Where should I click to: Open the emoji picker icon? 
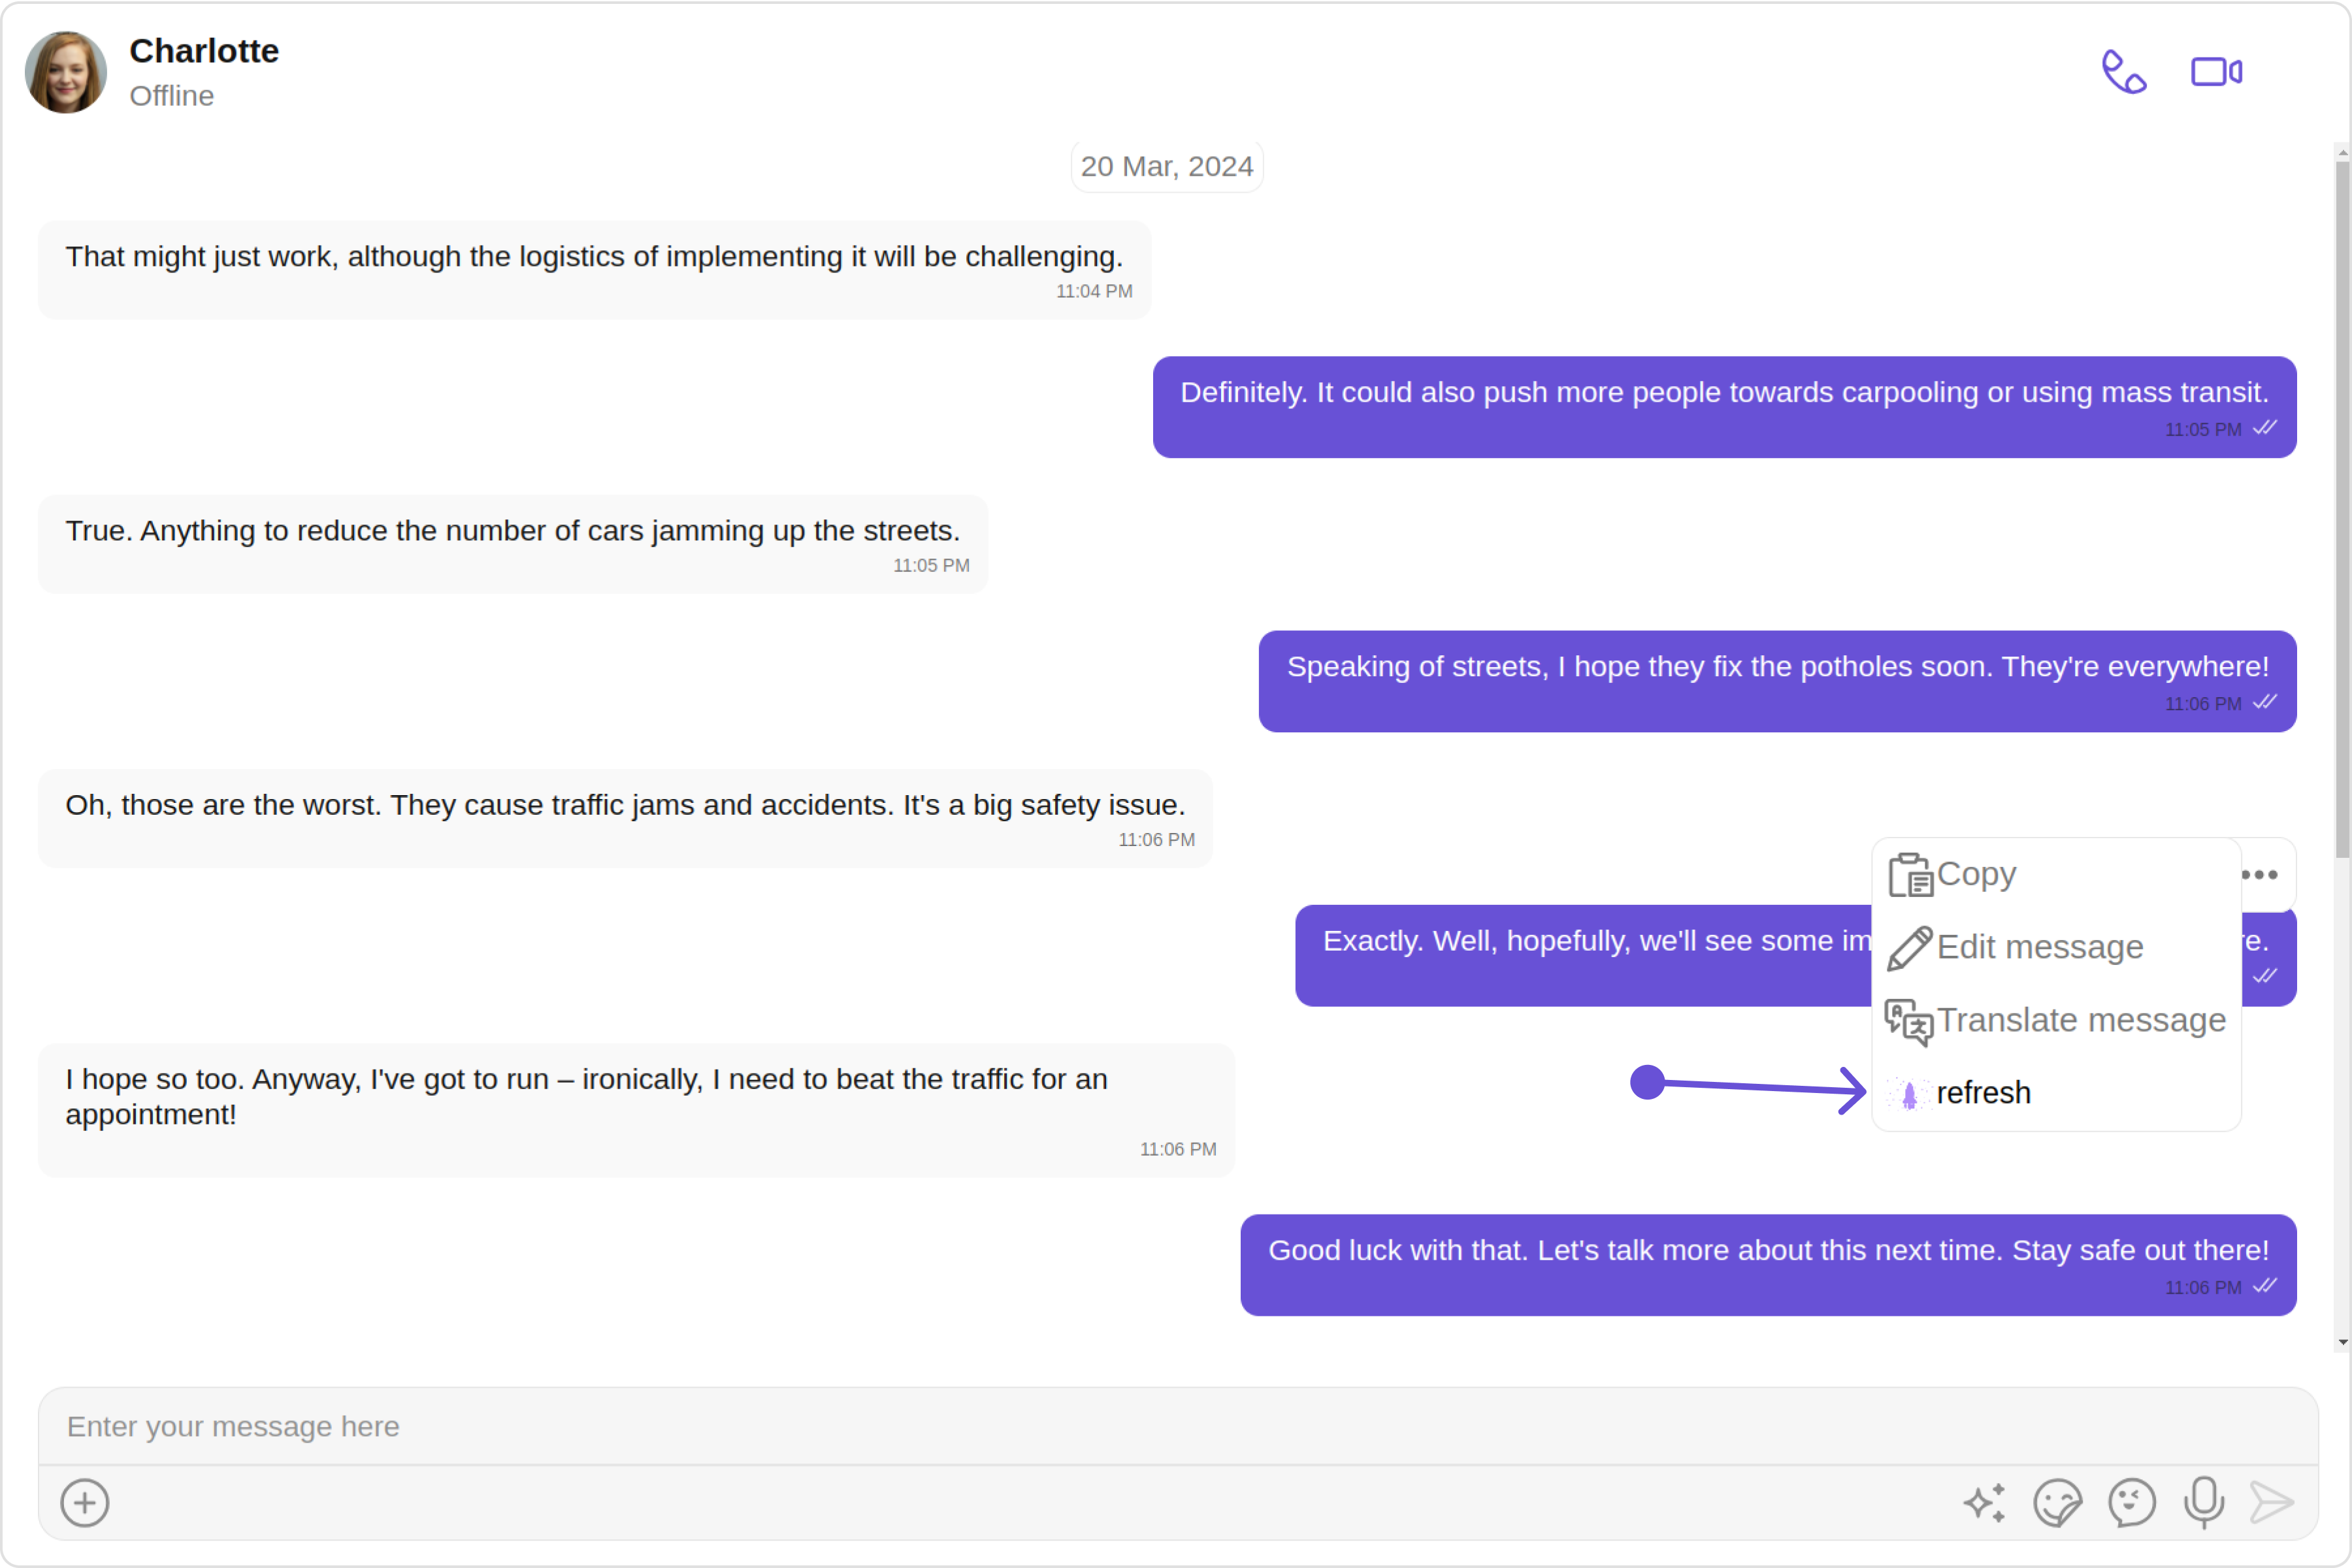(2132, 1503)
